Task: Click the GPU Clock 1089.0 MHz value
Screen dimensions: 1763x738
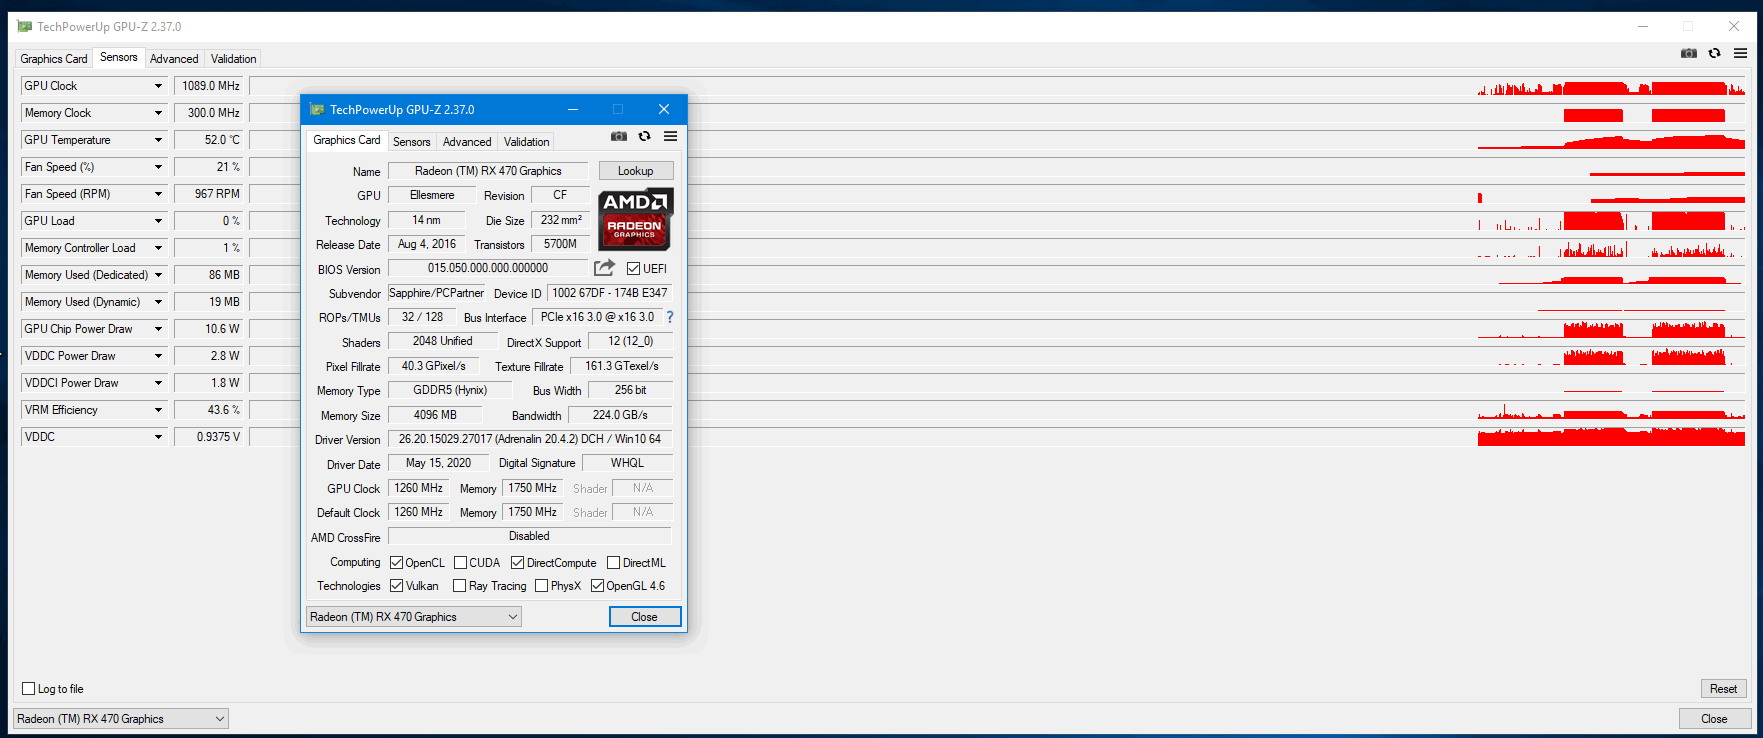Action: point(209,86)
